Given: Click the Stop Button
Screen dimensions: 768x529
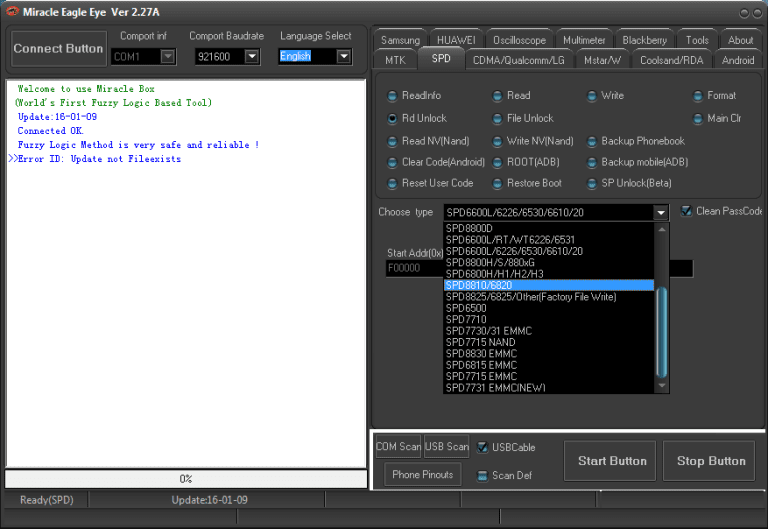Looking at the screenshot, I should [x=709, y=461].
